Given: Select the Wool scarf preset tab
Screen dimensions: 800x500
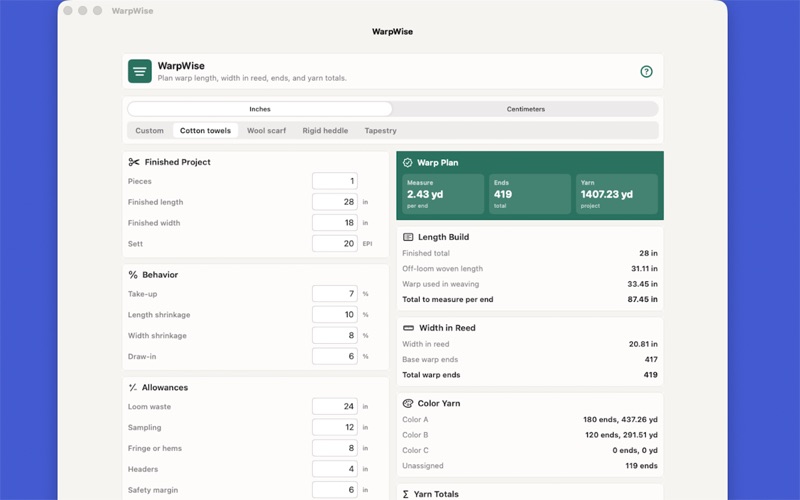Looking at the screenshot, I should point(266,131).
